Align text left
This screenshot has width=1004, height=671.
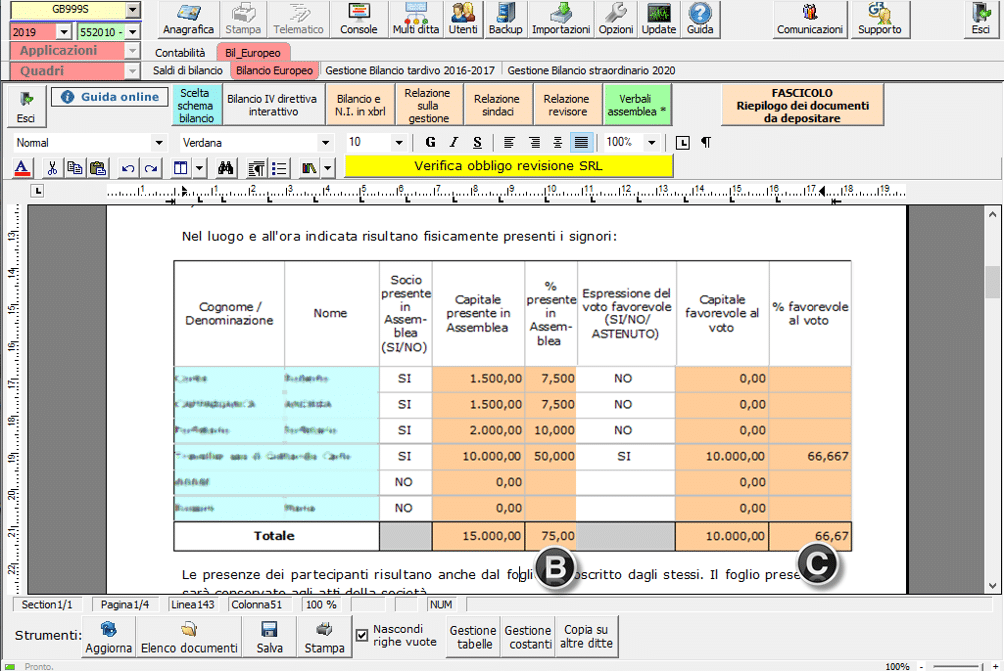pyautogui.click(x=509, y=142)
